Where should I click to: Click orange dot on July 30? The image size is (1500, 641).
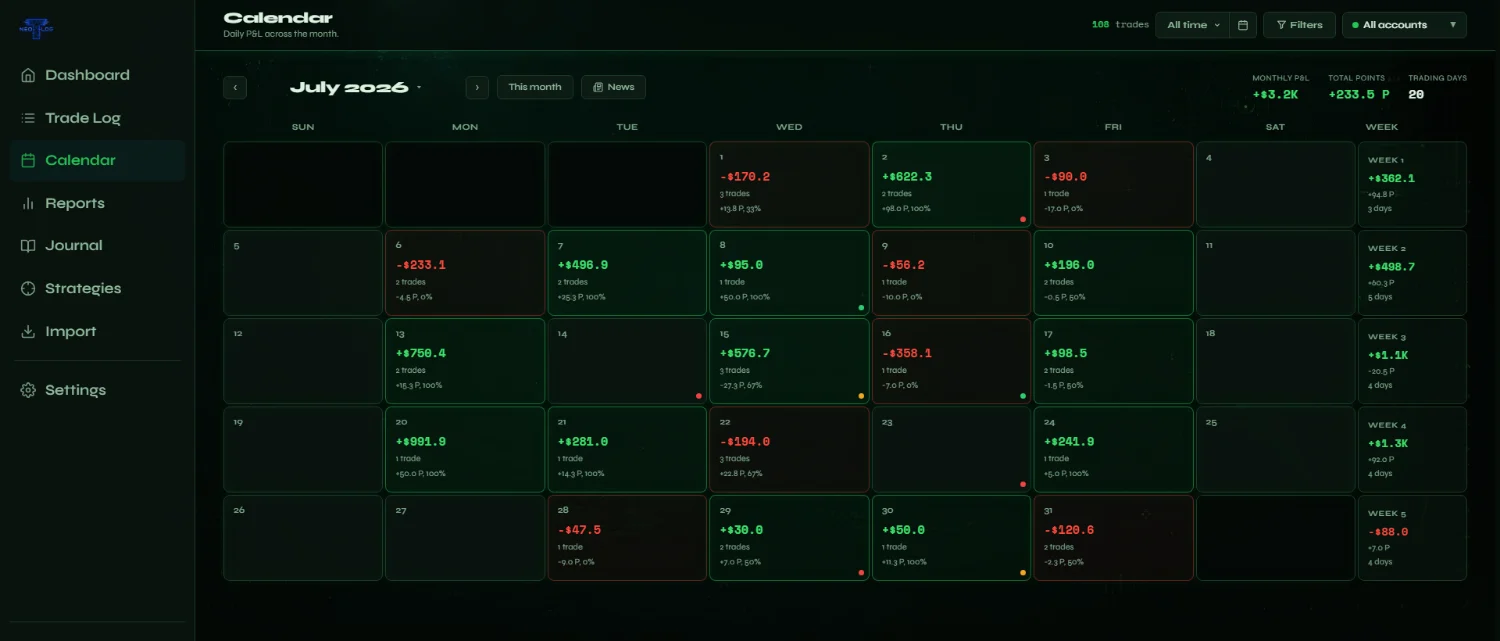(1023, 573)
